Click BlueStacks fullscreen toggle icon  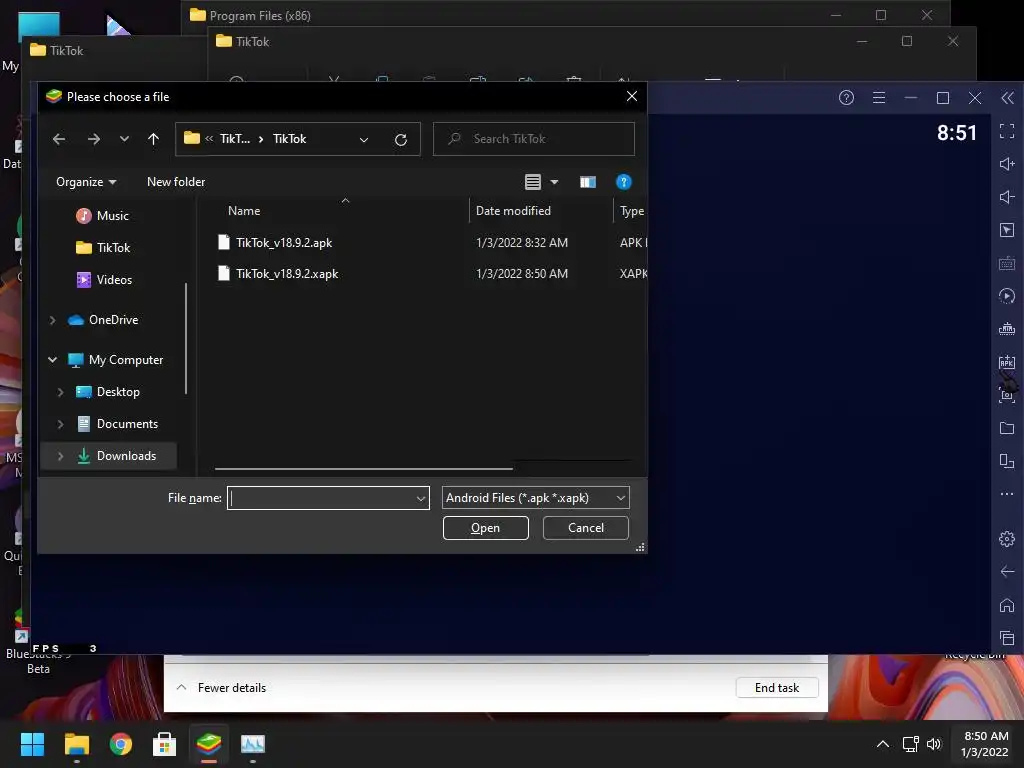[x=1006, y=131]
